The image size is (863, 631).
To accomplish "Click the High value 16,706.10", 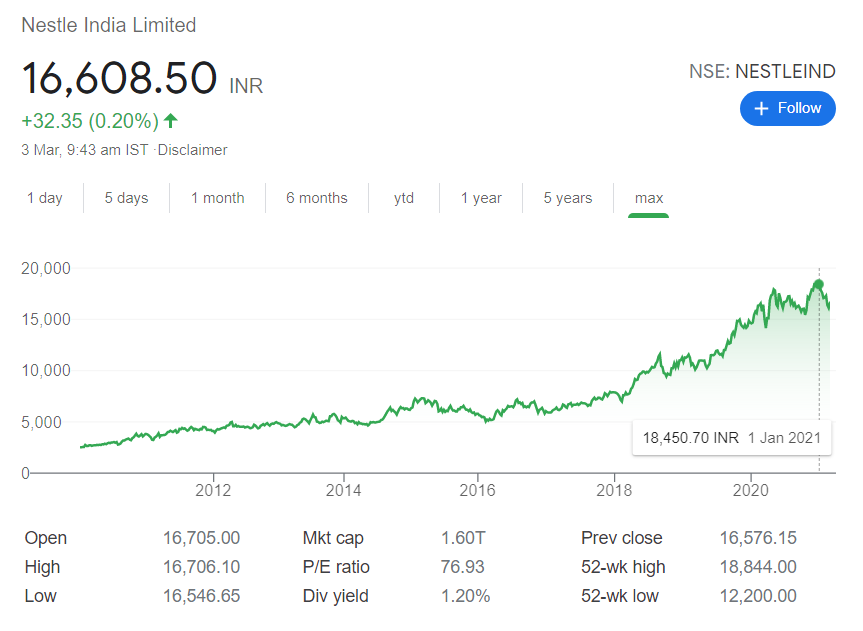I will coord(201,567).
